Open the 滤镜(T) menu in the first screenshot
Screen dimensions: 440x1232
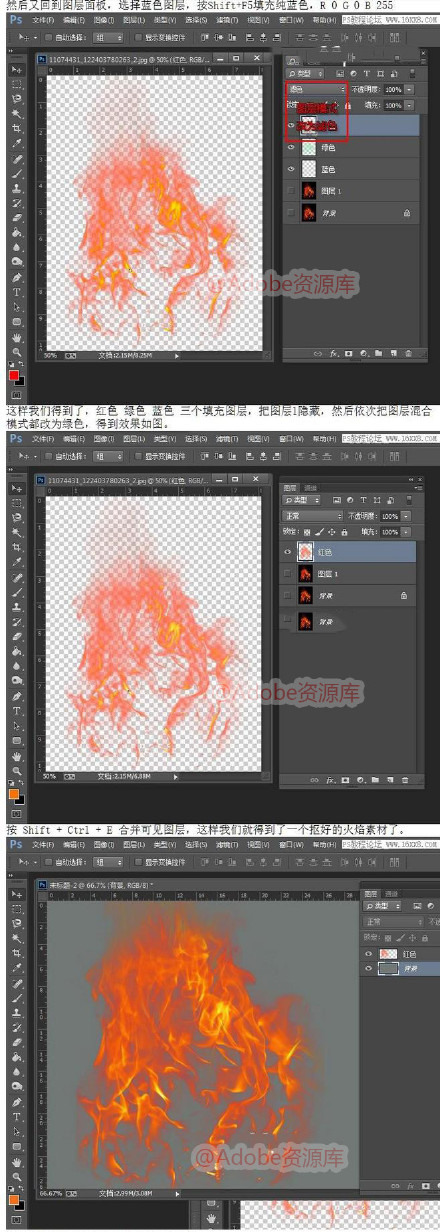tap(225, 19)
